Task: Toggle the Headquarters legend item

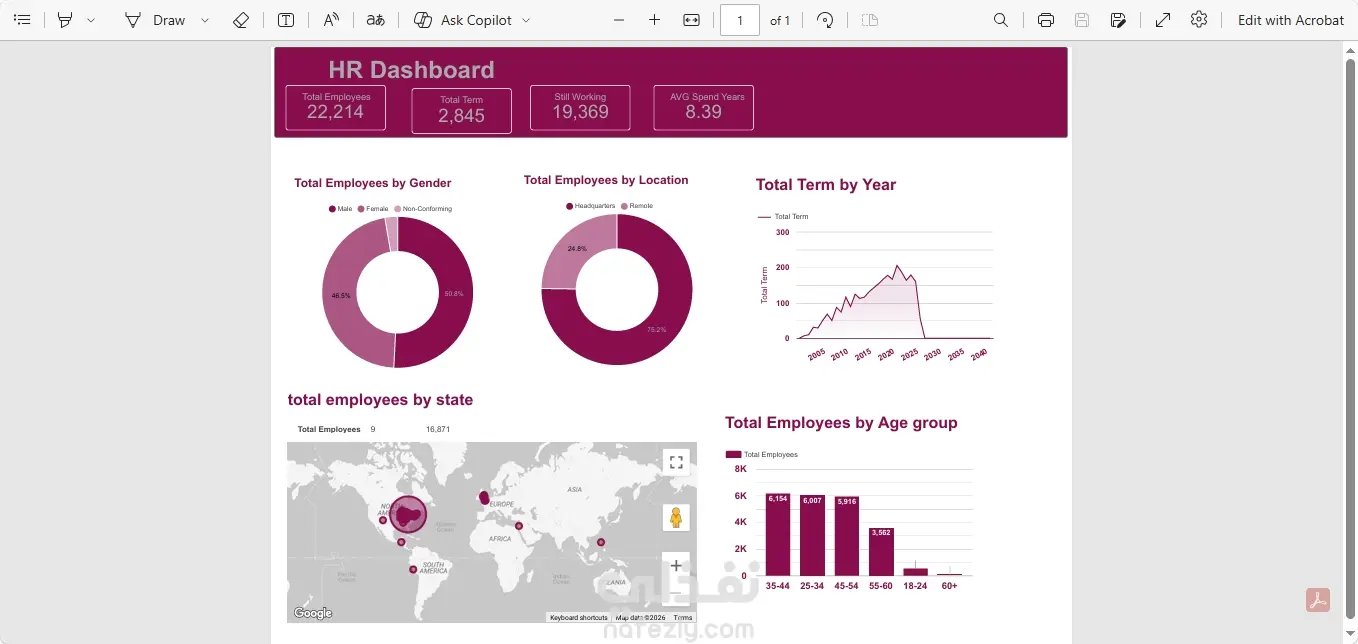Action: 591,206
